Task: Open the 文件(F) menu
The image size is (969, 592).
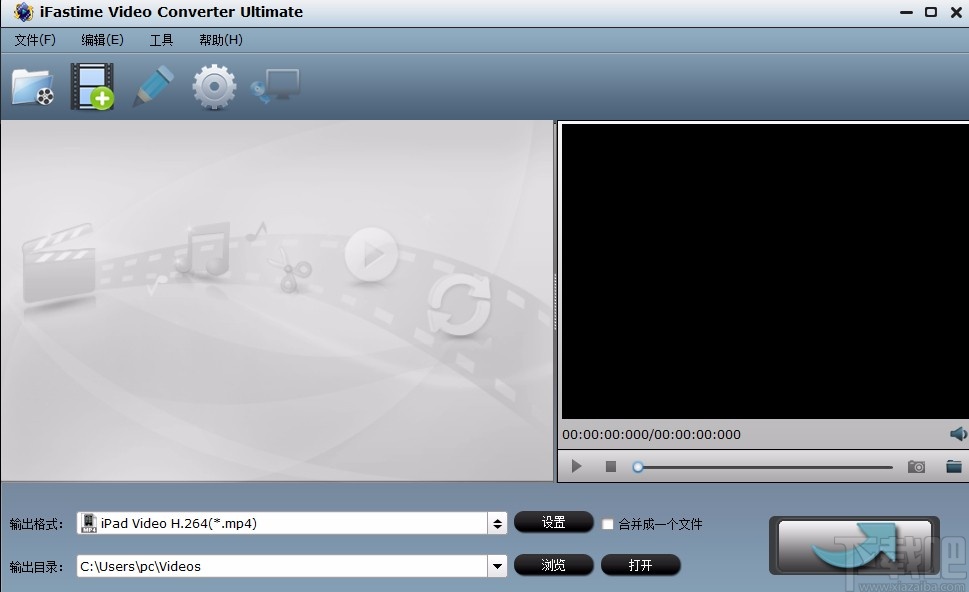Action: [34, 40]
